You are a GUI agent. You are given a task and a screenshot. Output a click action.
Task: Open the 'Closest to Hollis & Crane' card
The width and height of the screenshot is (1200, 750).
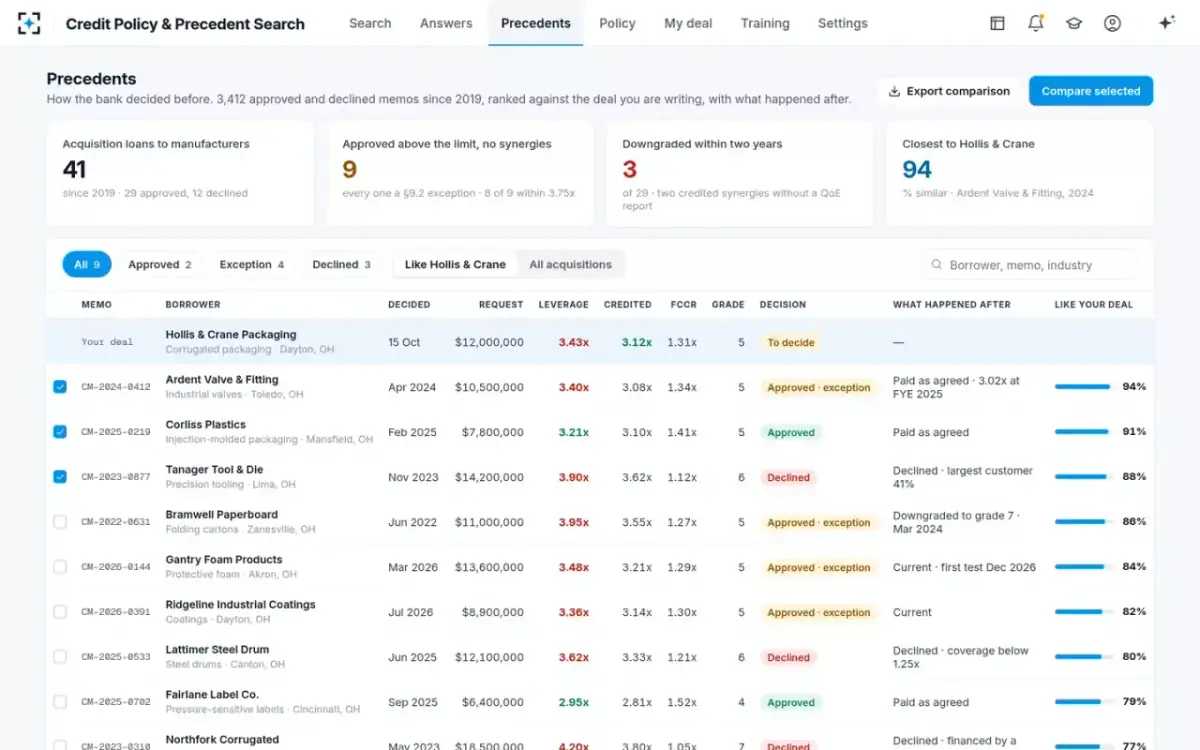(1020, 174)
